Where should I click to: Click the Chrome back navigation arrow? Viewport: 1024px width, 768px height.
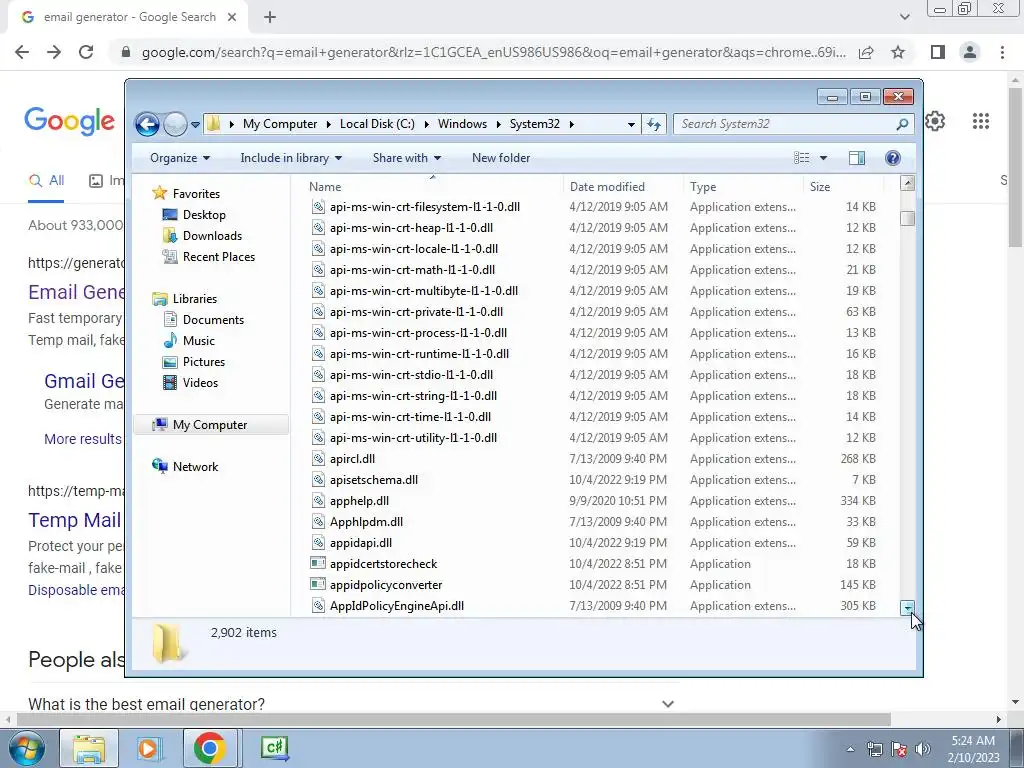tap(22, 52)
